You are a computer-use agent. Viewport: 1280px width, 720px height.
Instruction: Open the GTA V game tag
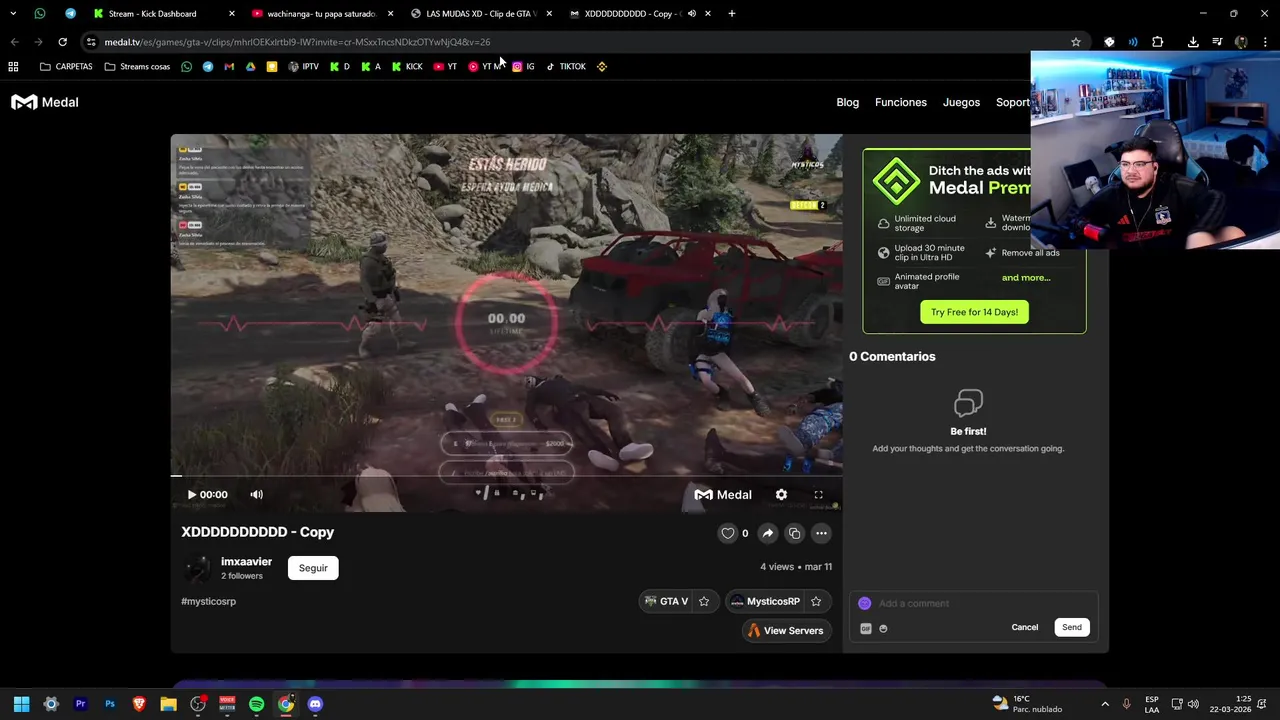[x=666, y=601]
